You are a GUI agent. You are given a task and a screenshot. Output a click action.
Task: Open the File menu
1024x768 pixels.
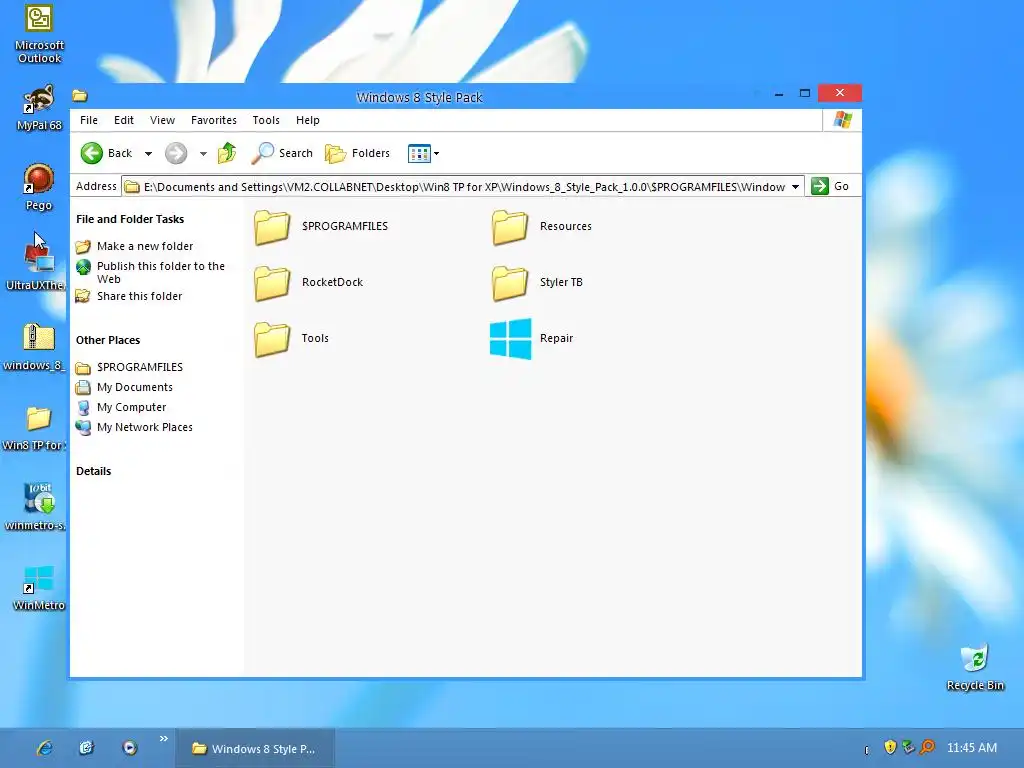tap(89, 120)
